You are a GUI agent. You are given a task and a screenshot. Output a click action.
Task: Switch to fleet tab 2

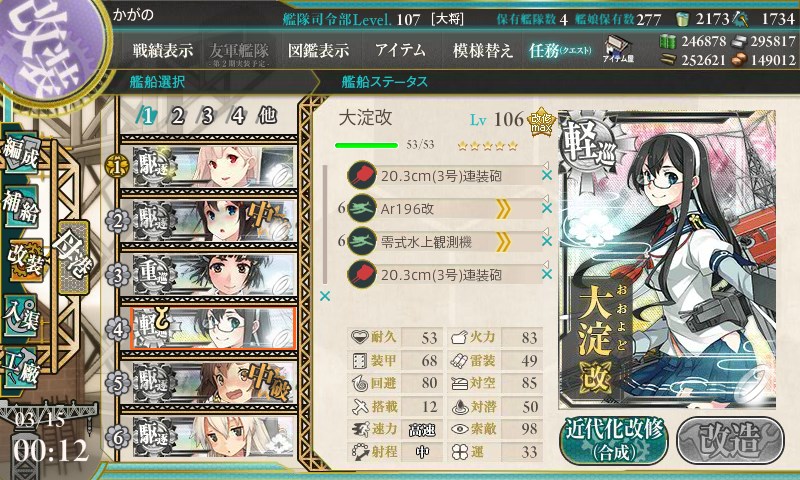[178, 116]
